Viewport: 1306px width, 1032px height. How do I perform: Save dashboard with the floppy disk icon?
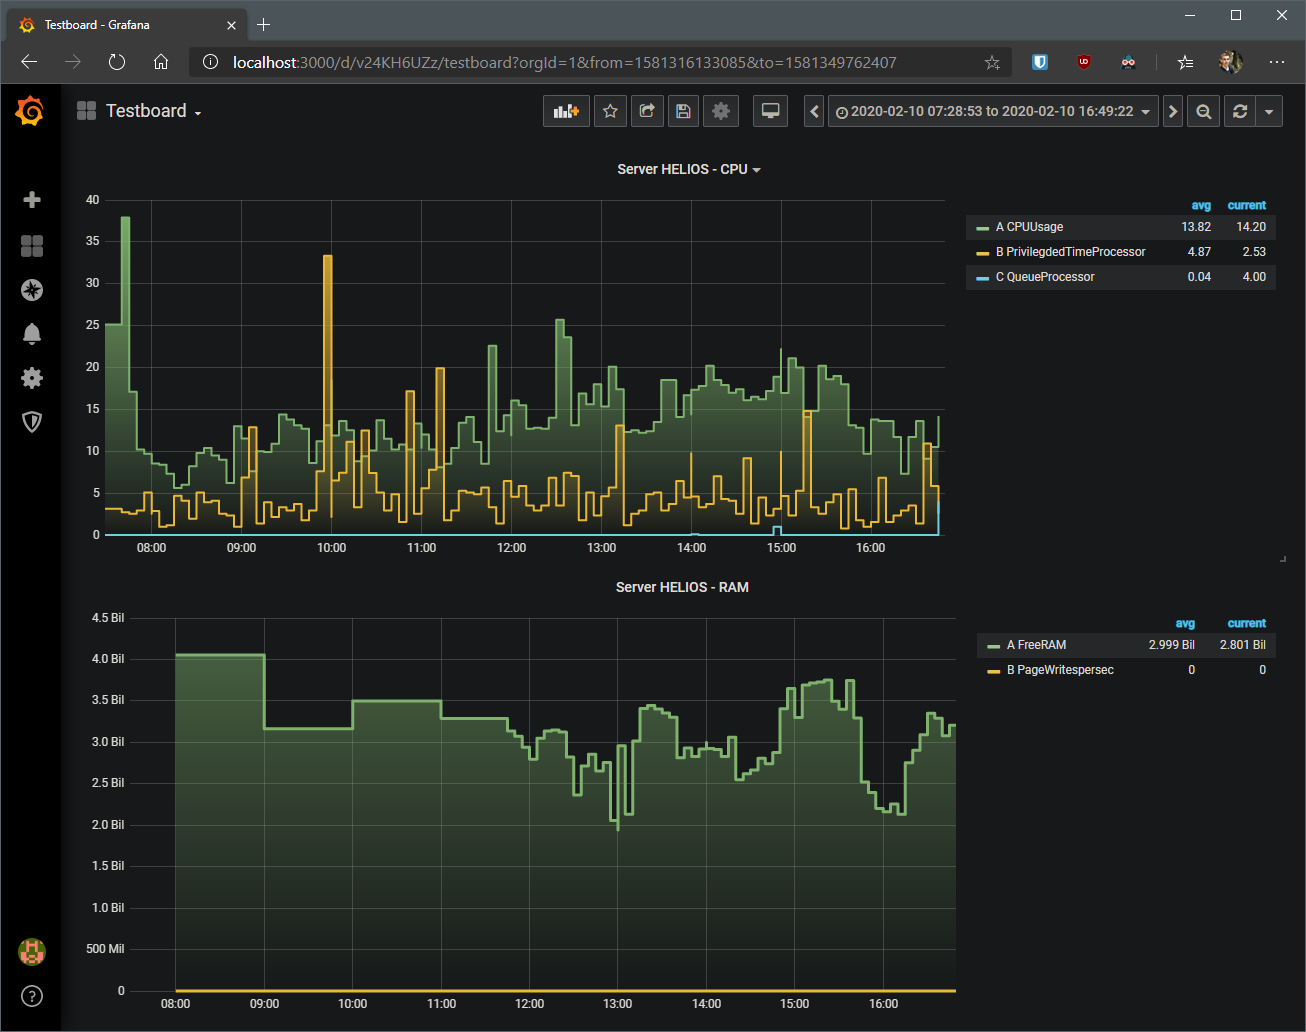(683, 111)
